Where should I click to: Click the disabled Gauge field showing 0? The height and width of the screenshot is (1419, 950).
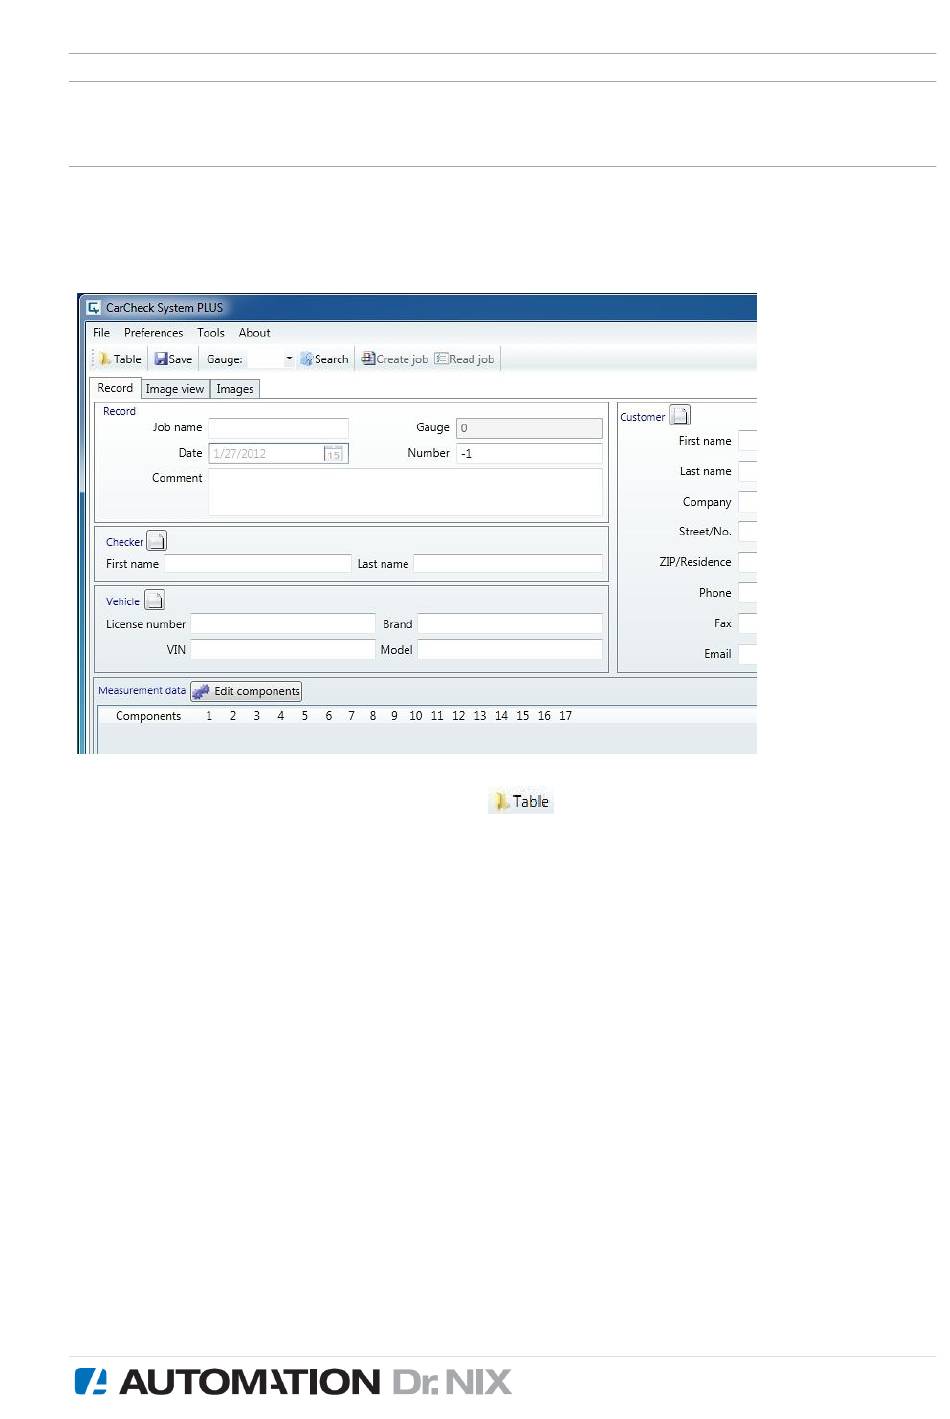click(529, 428)
